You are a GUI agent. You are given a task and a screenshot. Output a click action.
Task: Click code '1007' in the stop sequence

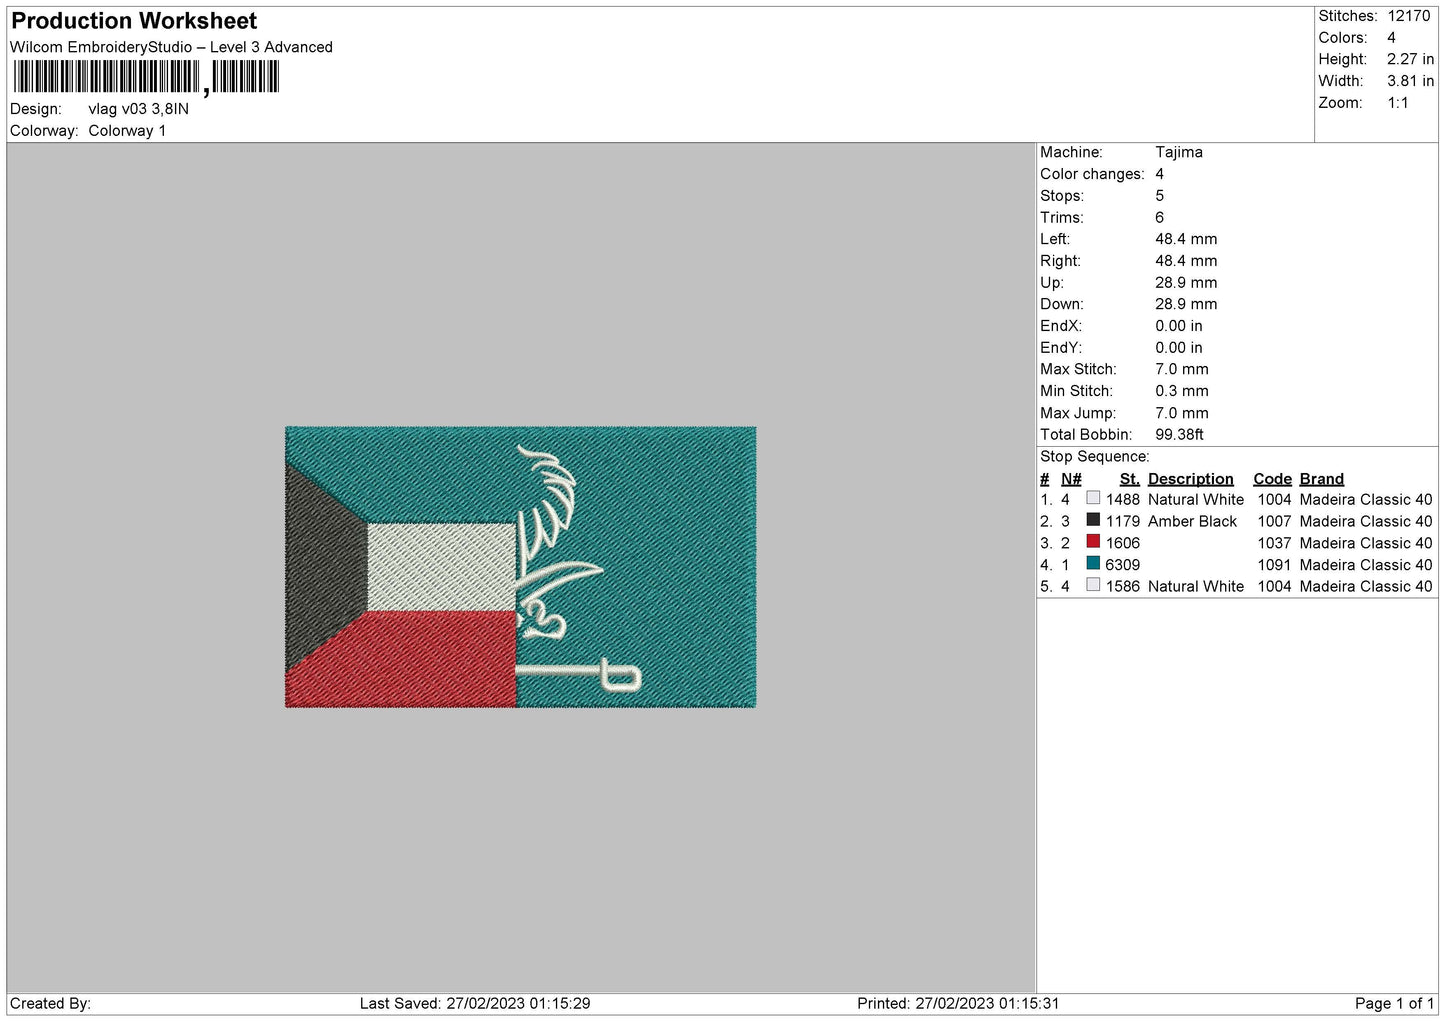tap(1275, 521)
